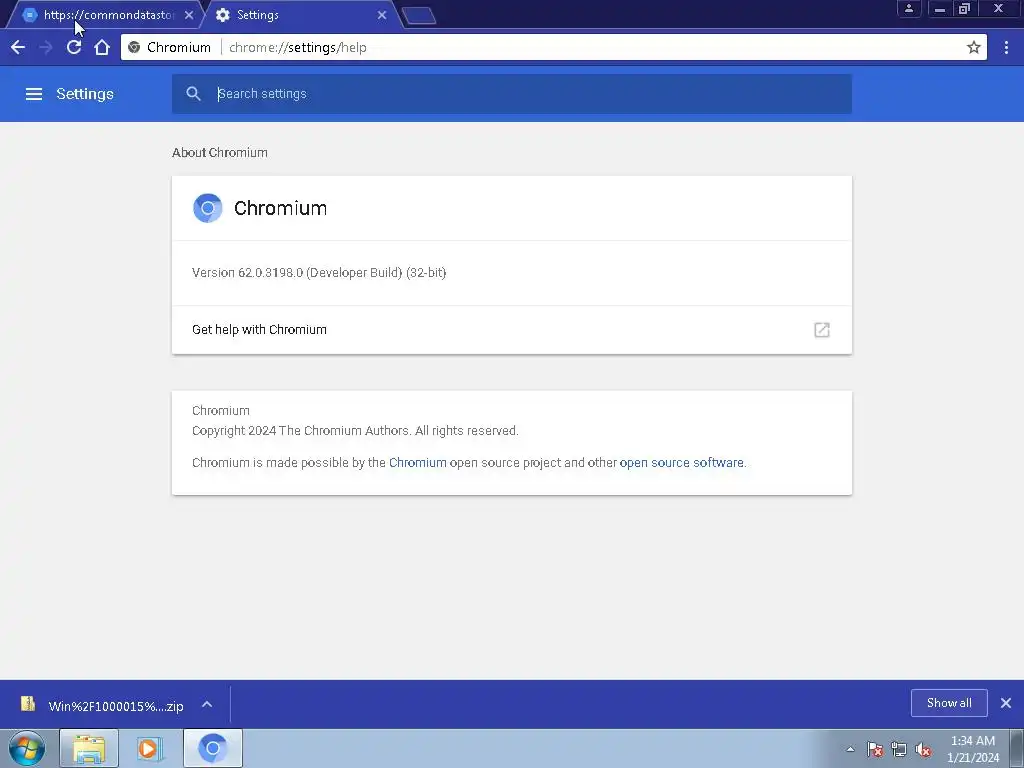Close the commondatastorage tab
Viewport: 1024px width, 768px height.
189,15
